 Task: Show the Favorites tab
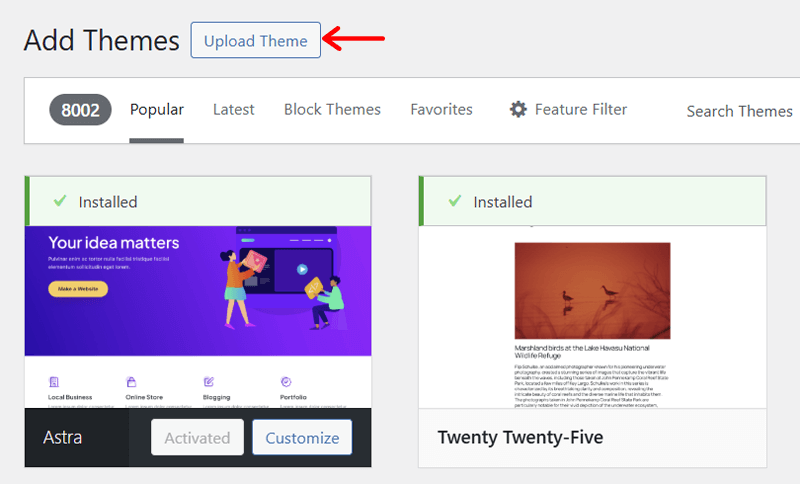point(441,110)
